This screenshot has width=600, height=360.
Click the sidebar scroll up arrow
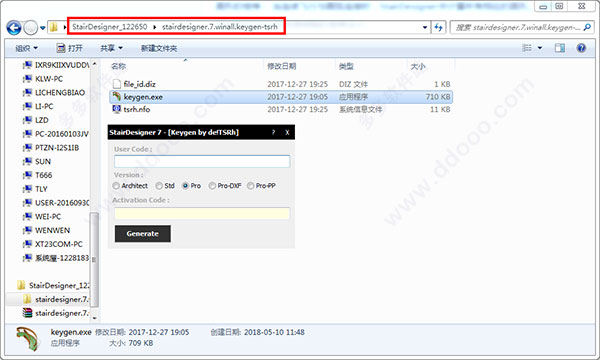pos(94,64)
